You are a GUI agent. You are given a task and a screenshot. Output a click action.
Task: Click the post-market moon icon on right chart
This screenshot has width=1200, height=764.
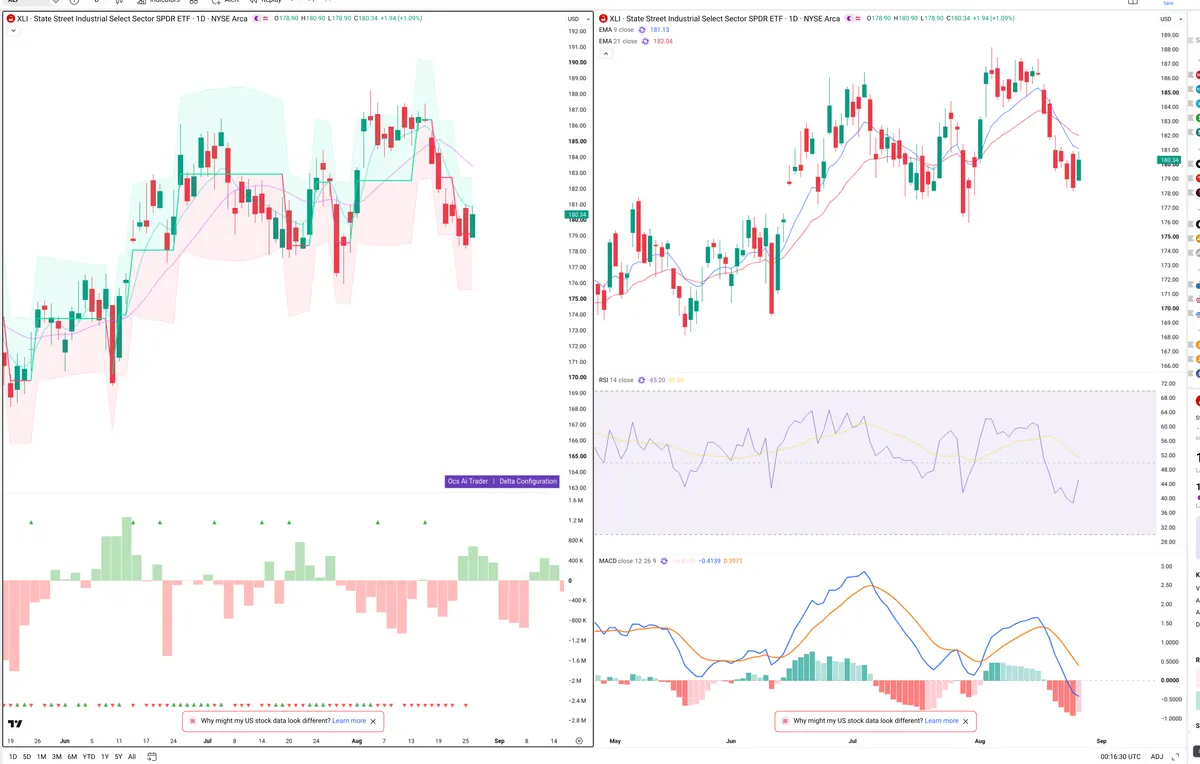850,18
